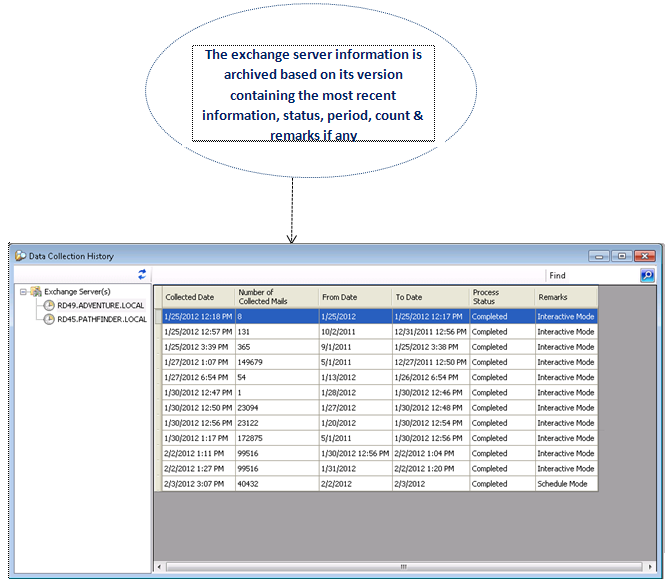Maximize the Data Collection History window
This screenshot has width=669, height=585.
[x=622, y=256]
